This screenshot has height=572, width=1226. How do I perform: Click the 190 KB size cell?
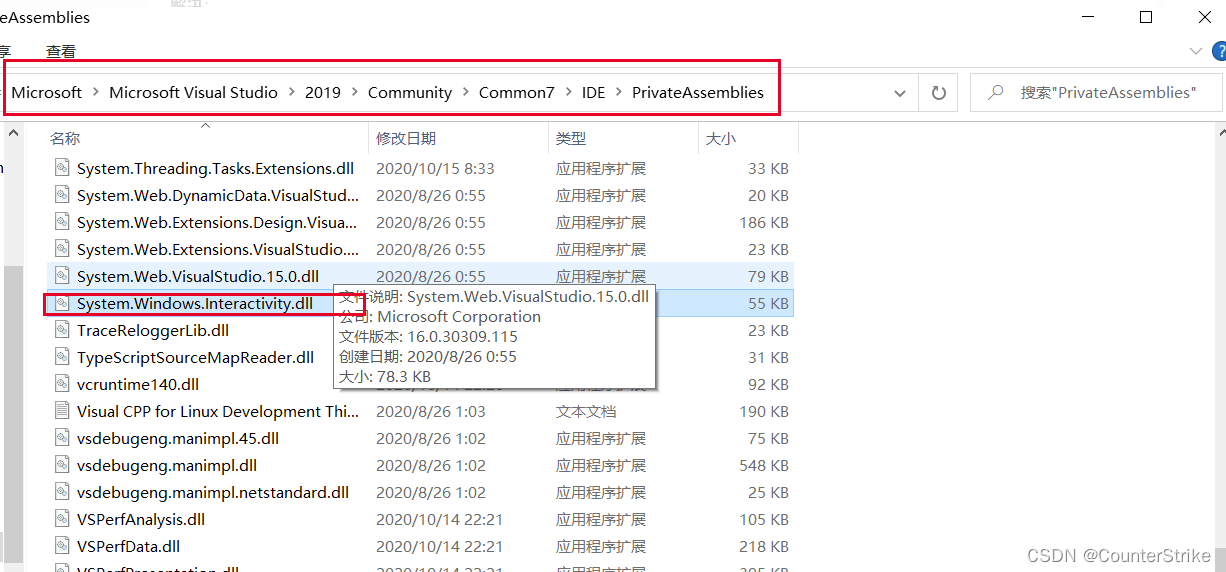(764, 411)
